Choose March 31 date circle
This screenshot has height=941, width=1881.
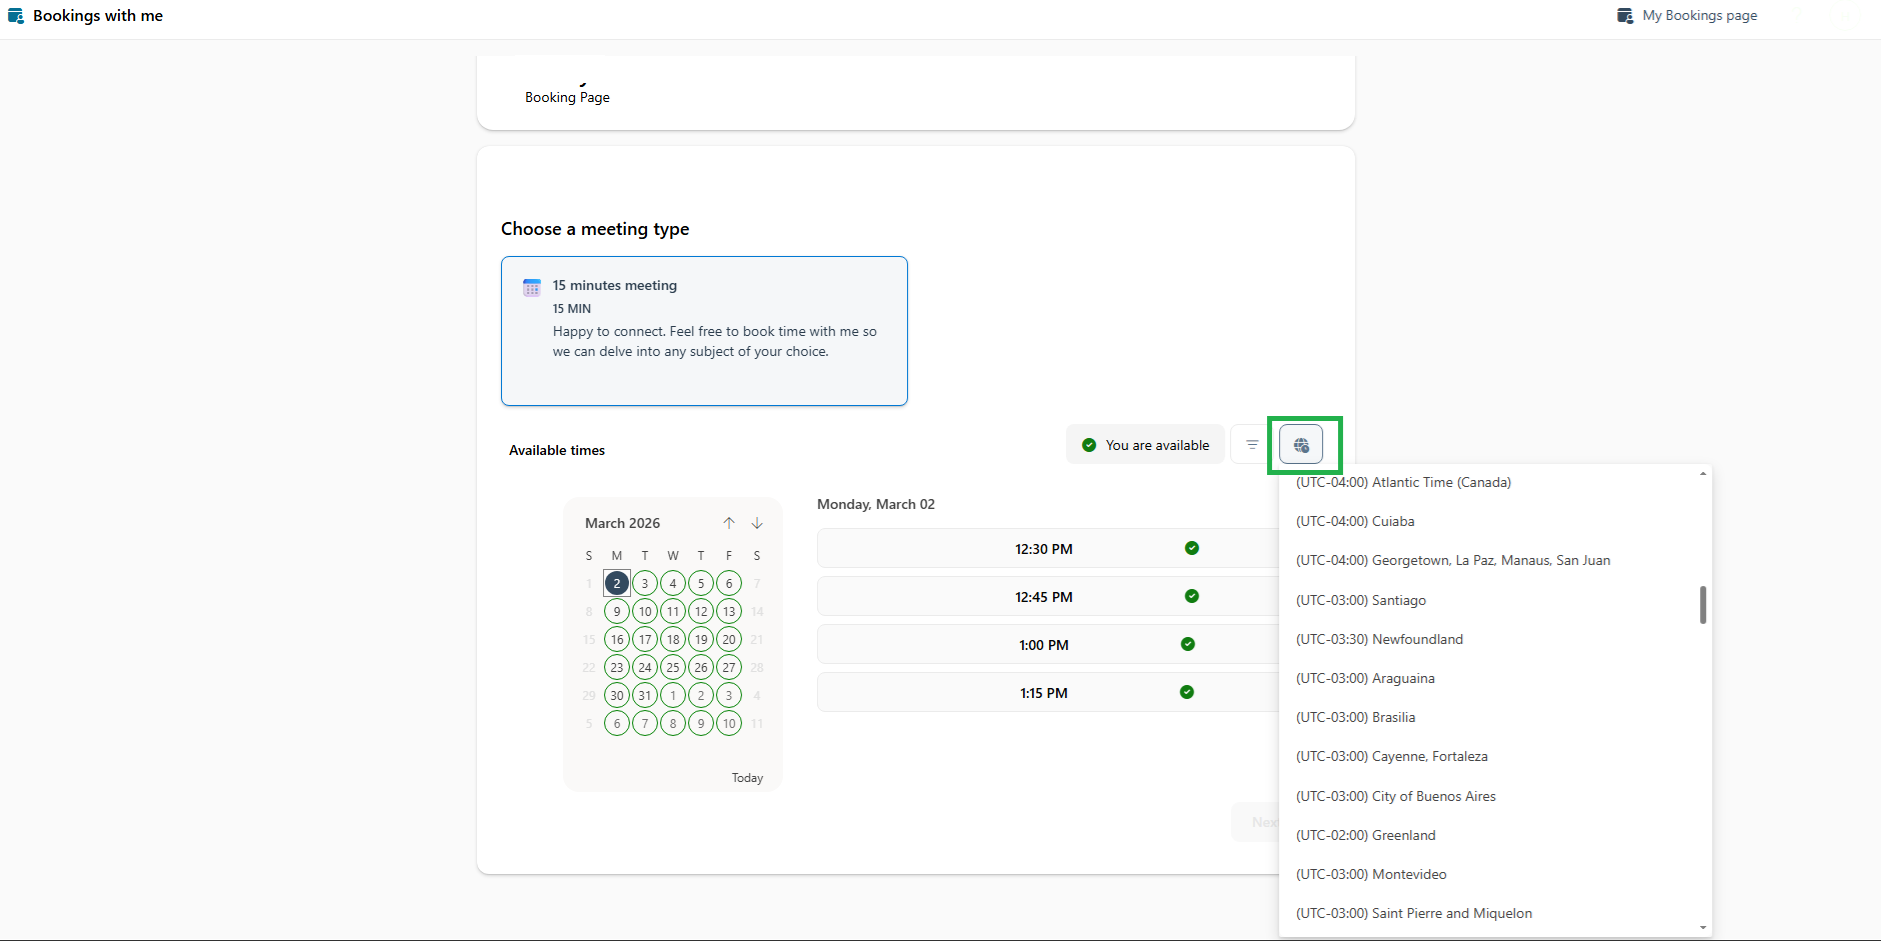pos(645,695)
